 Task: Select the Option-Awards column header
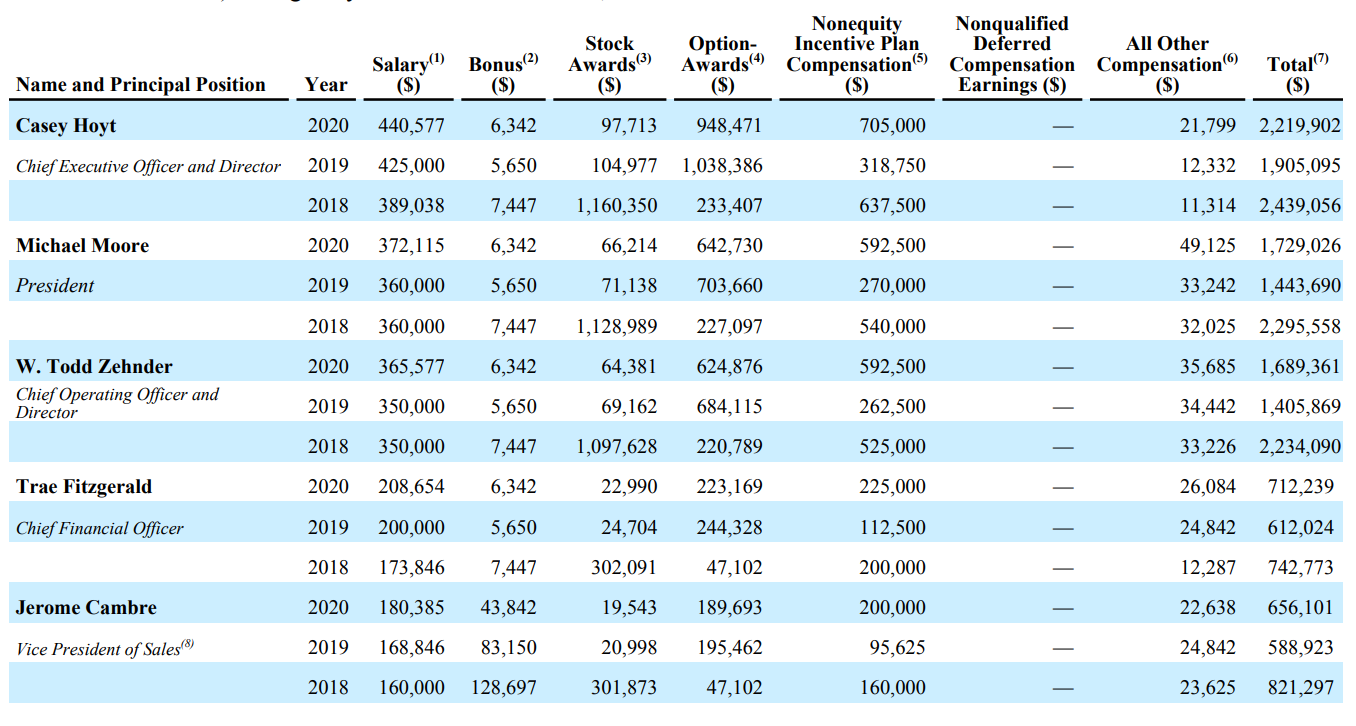point(722,64)
